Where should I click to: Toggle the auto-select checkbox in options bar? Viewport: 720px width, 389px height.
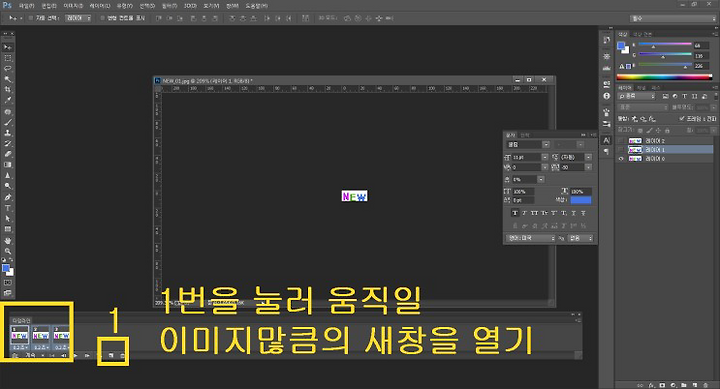[x=31, y=18]
